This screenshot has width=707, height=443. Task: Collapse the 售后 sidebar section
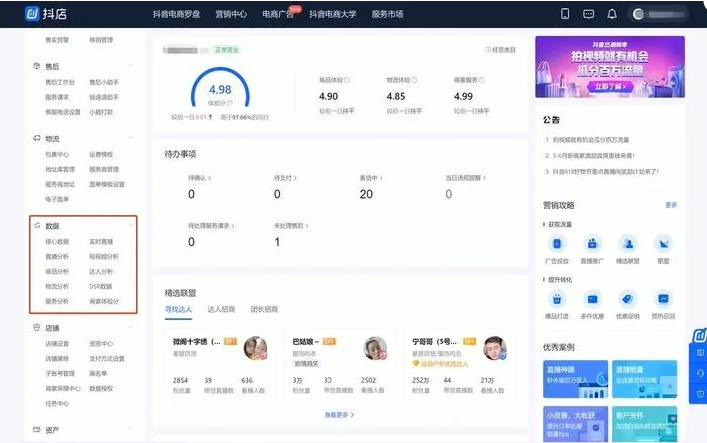(130, 66)
